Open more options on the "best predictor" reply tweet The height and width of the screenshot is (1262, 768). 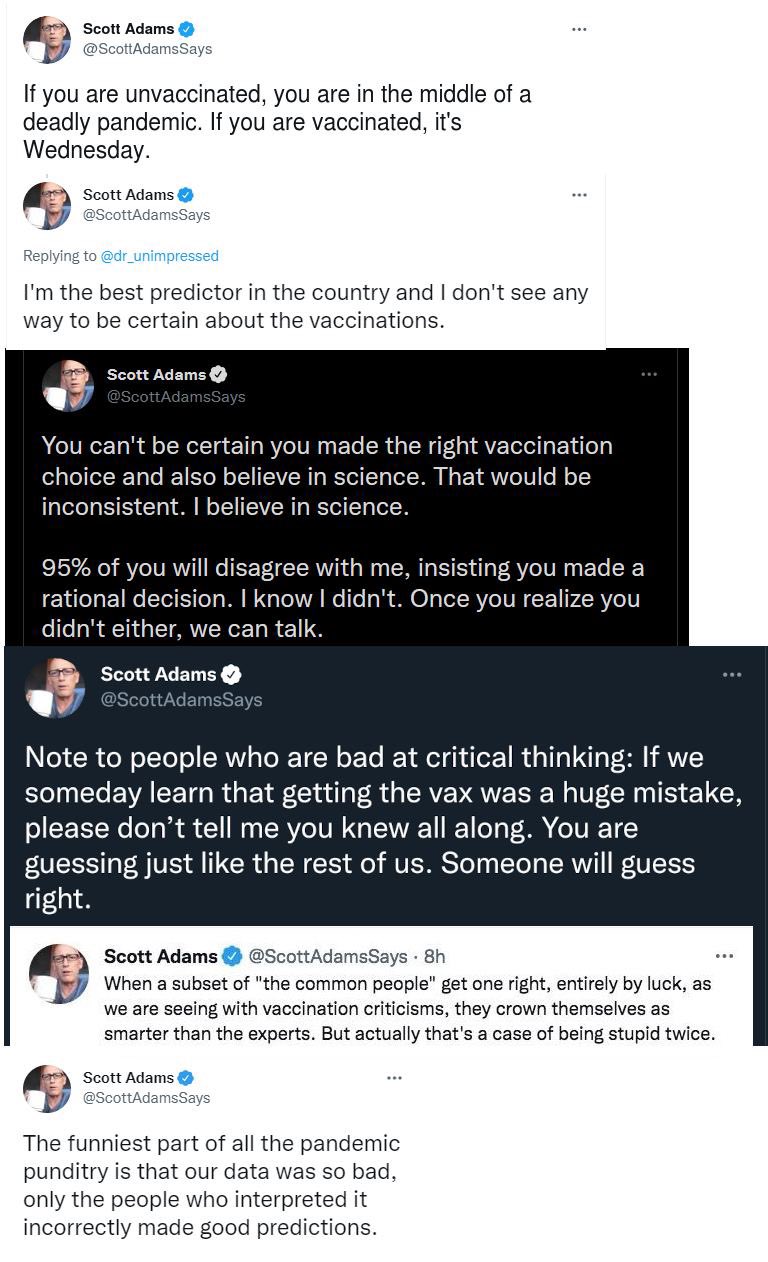(x=579, y=194)
